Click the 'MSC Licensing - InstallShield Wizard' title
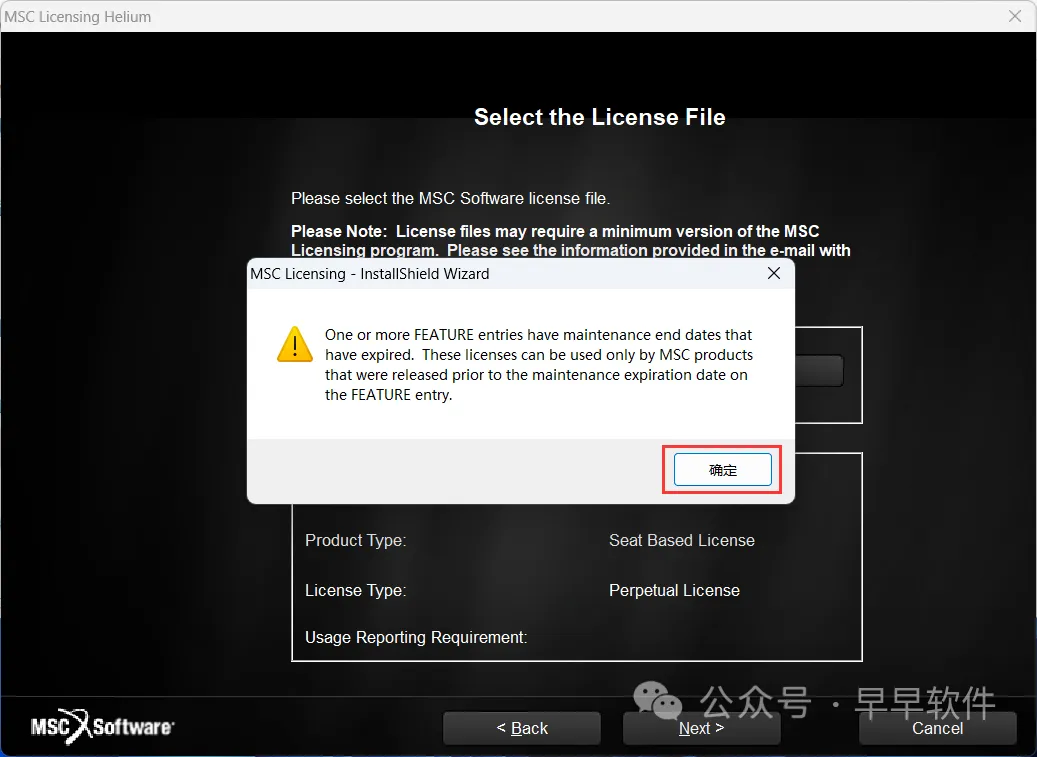The height and width of the screenshot is (757, 1037). coord(370,274)
